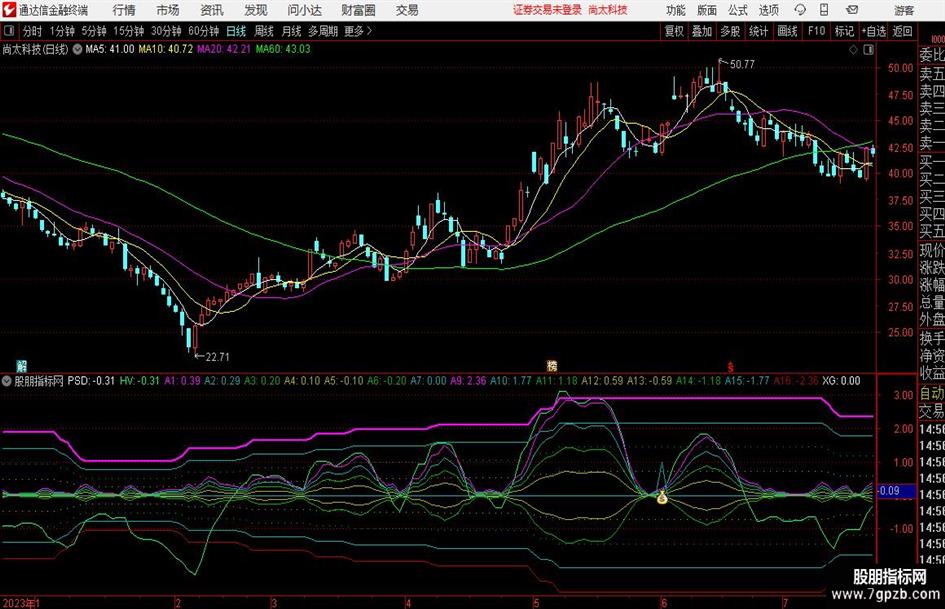
Task: Open the customer service headset icon
Action: (800, 10)
